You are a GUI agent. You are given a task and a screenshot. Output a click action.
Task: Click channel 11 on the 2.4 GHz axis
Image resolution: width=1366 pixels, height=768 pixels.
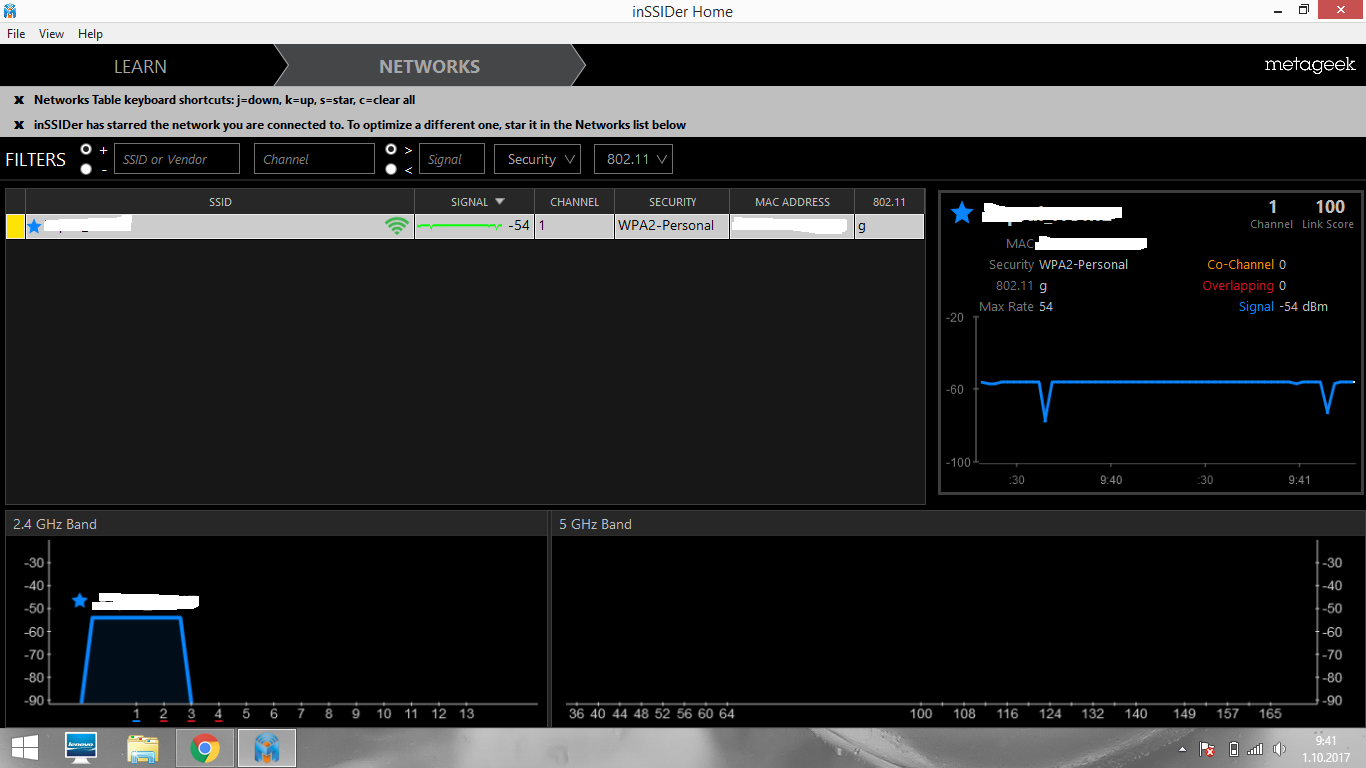tap(411, 714)
